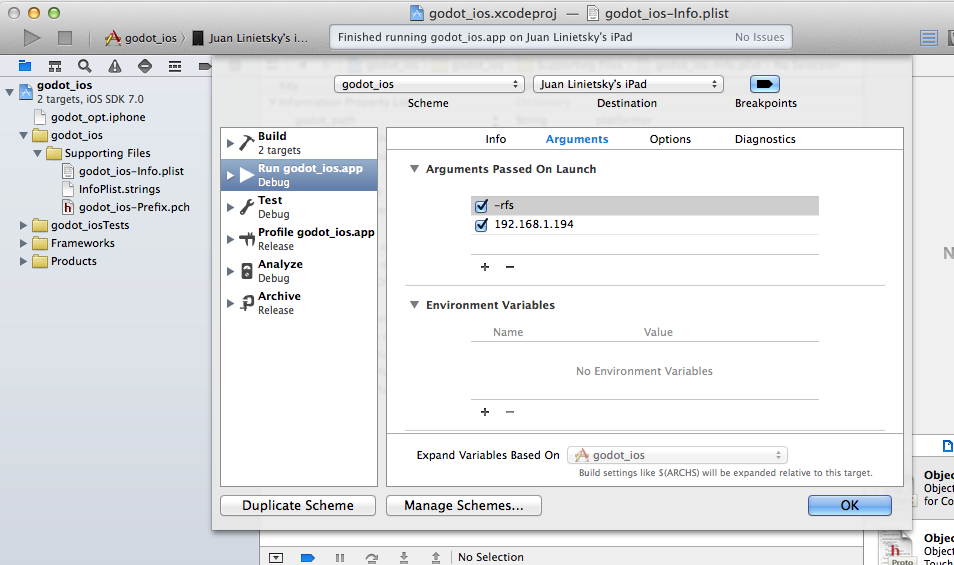Click the Manage Schemes button
Viewport: 954px width, 565px height.
point(463,506)
